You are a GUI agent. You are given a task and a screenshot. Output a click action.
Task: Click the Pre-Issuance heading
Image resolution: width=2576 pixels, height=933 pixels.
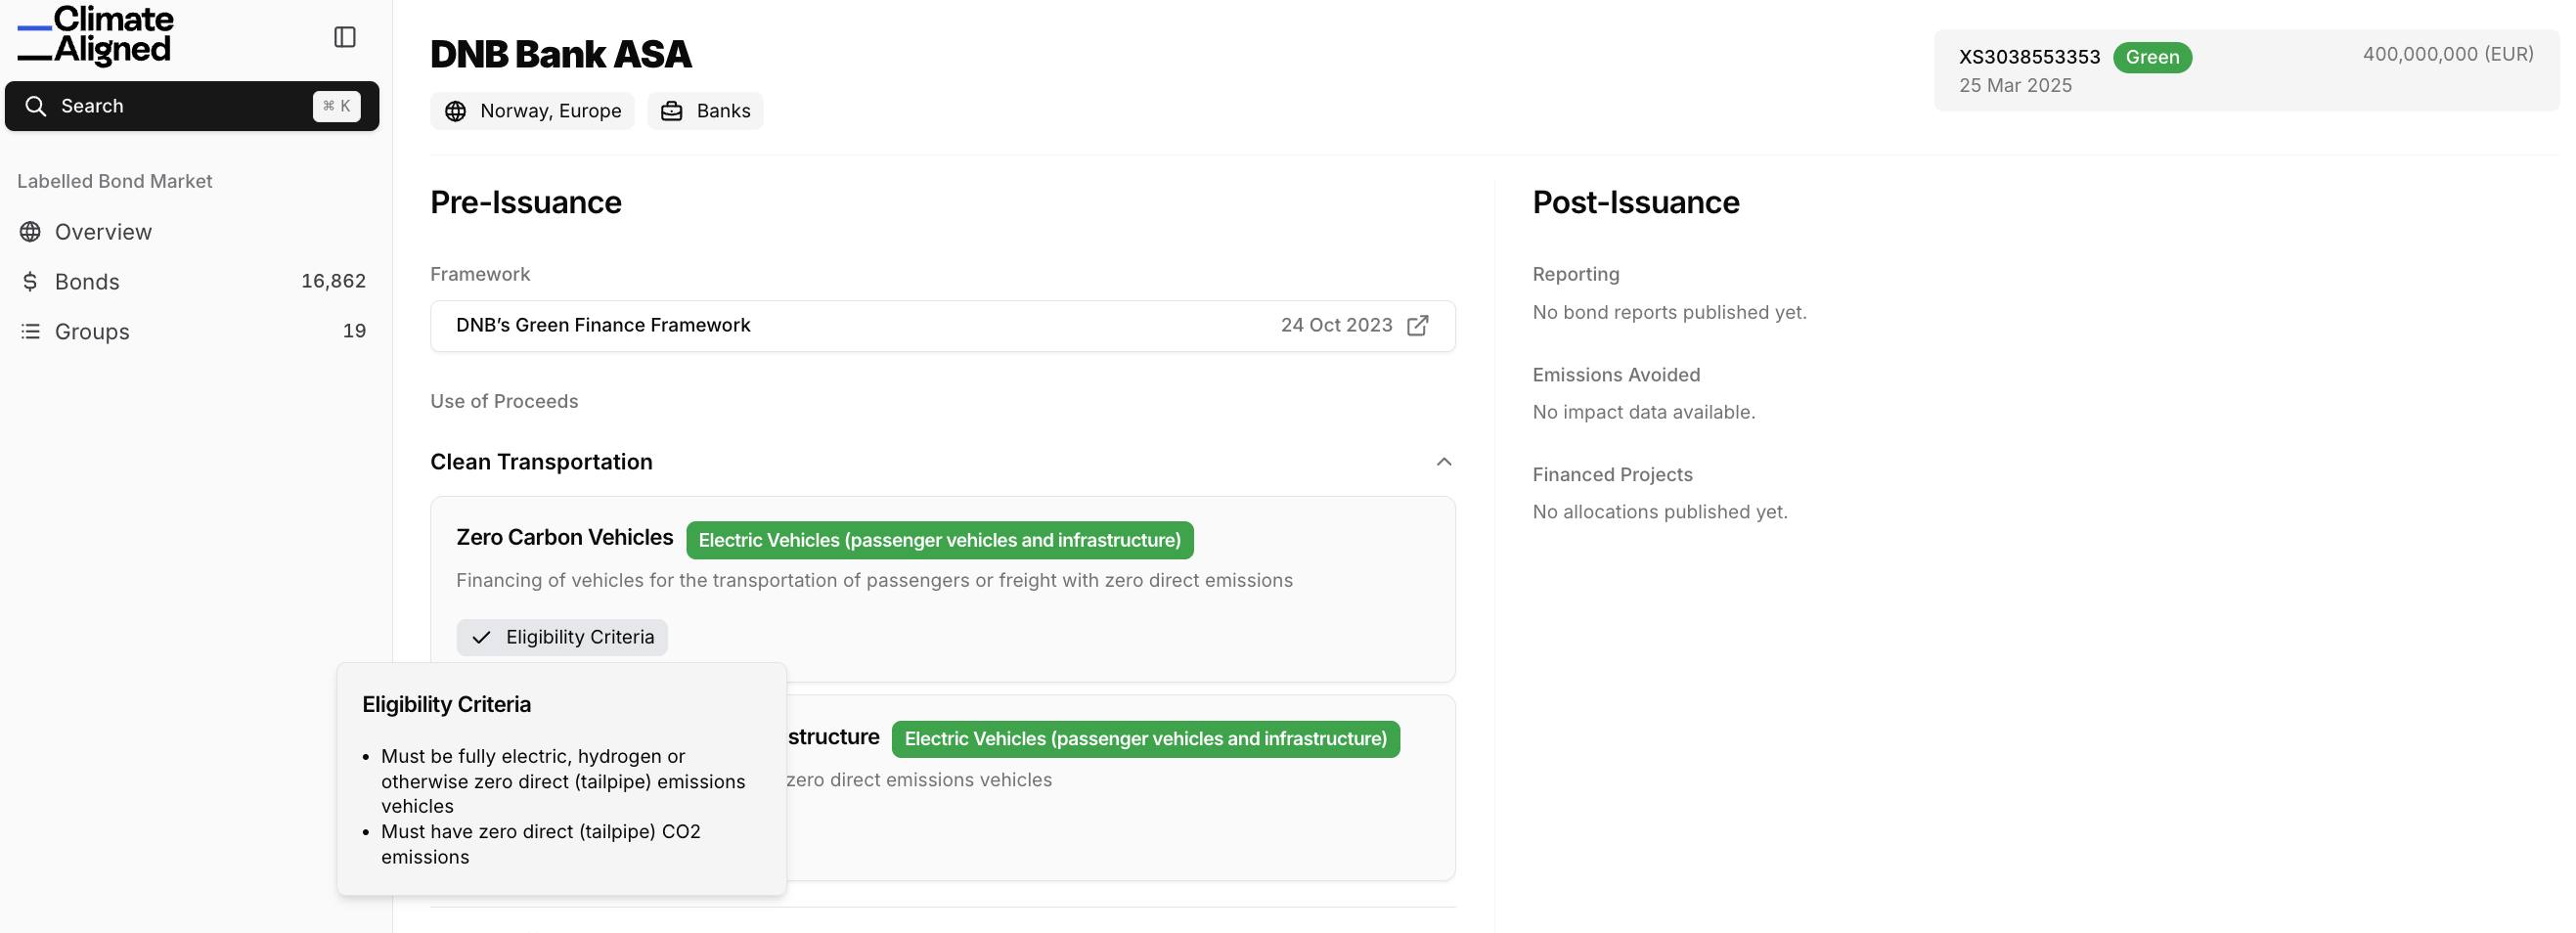pos(526,202)
